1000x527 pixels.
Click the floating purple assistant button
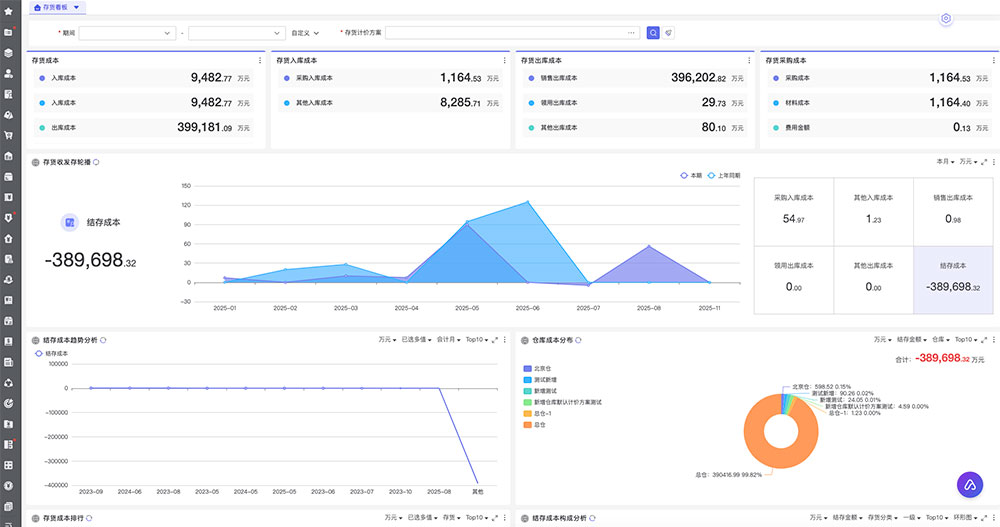tap(970, 485)
